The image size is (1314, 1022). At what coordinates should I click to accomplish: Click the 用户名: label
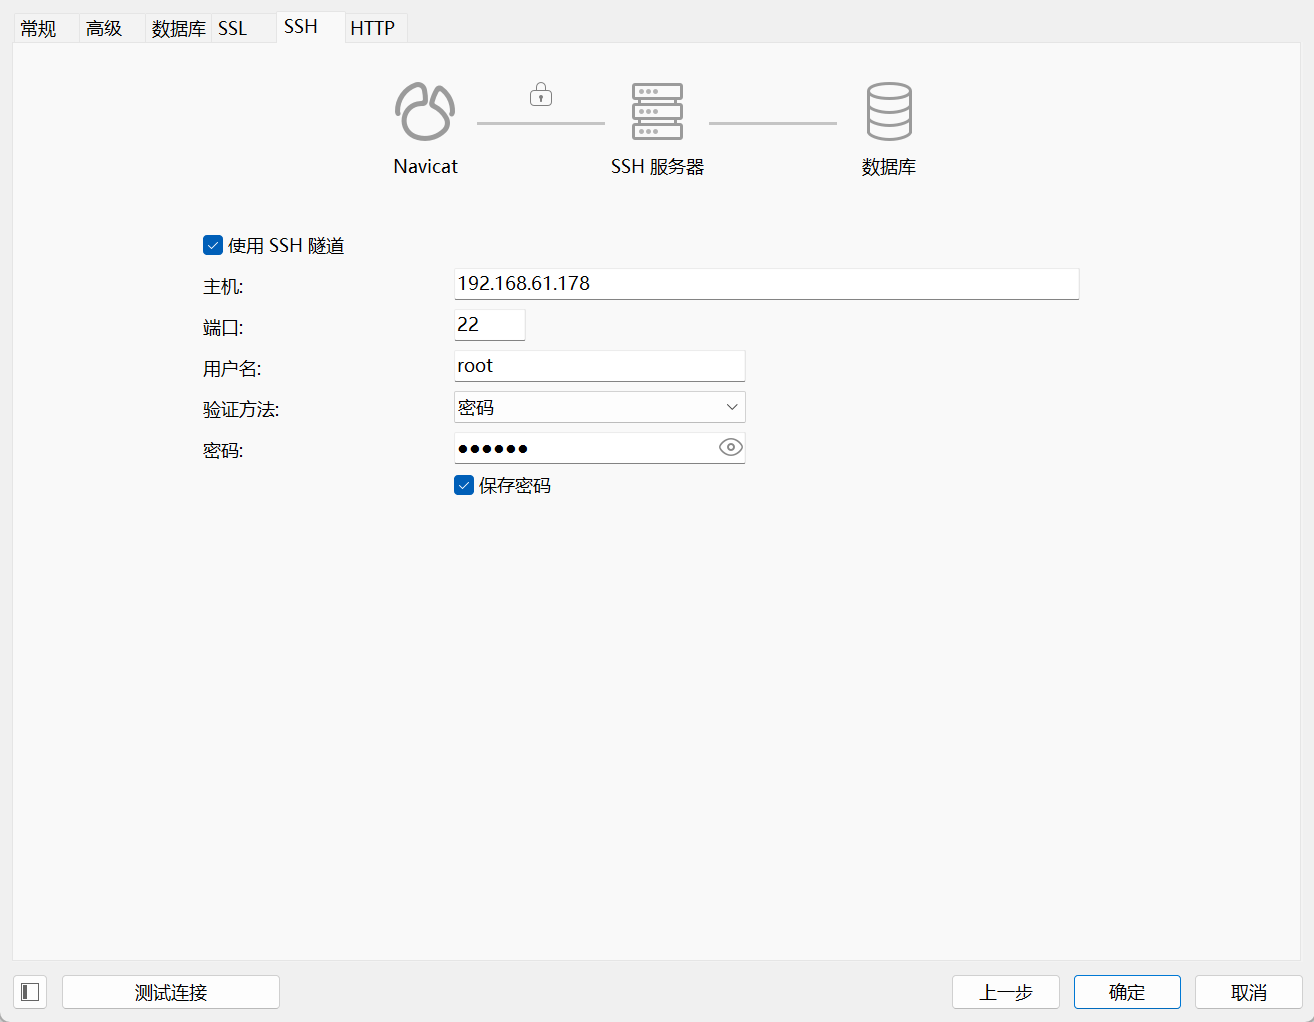click(232, 369)
